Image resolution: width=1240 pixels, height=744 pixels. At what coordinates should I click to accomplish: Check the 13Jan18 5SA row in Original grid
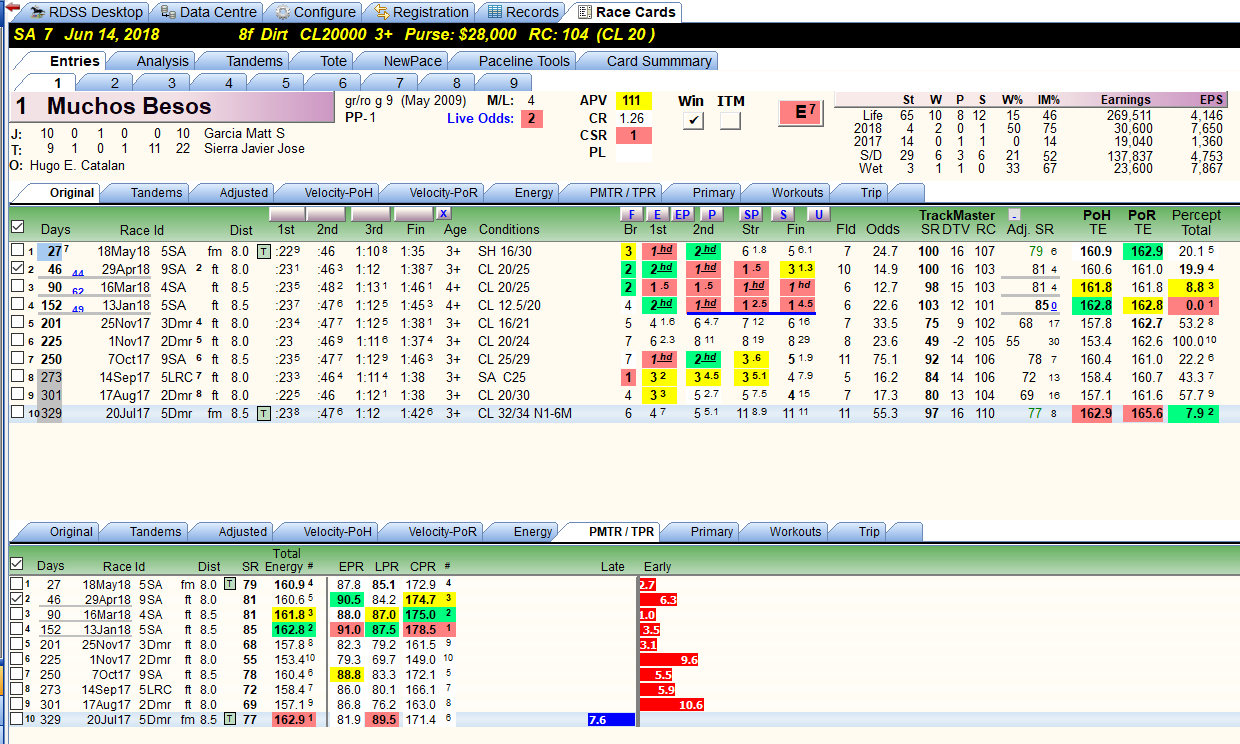(x=18, y=305)
